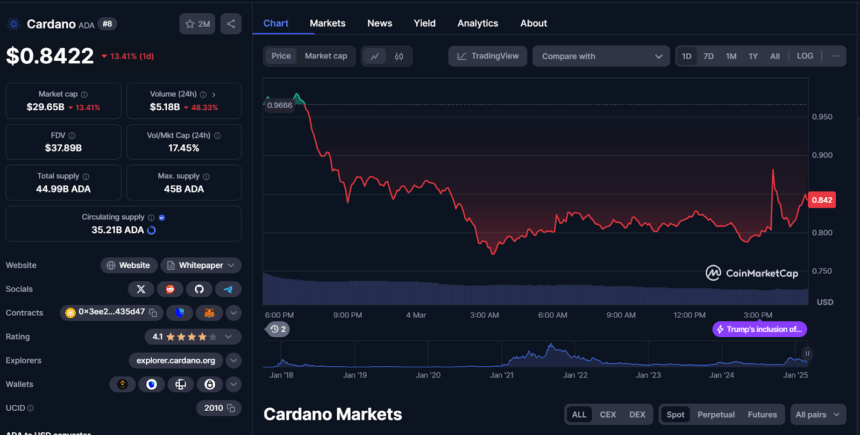Switch to the Yield tab
860x435 pixels.
pos(425,23)
